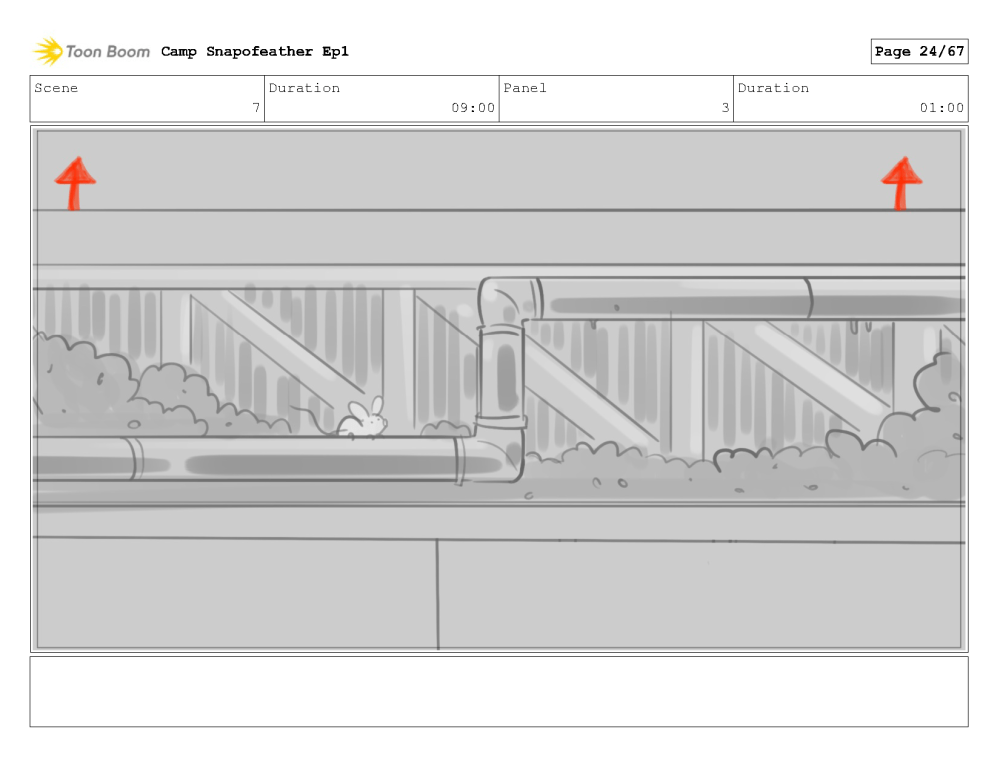
Task: Click the scene duration 09:00 value
Action: [472, 108]
